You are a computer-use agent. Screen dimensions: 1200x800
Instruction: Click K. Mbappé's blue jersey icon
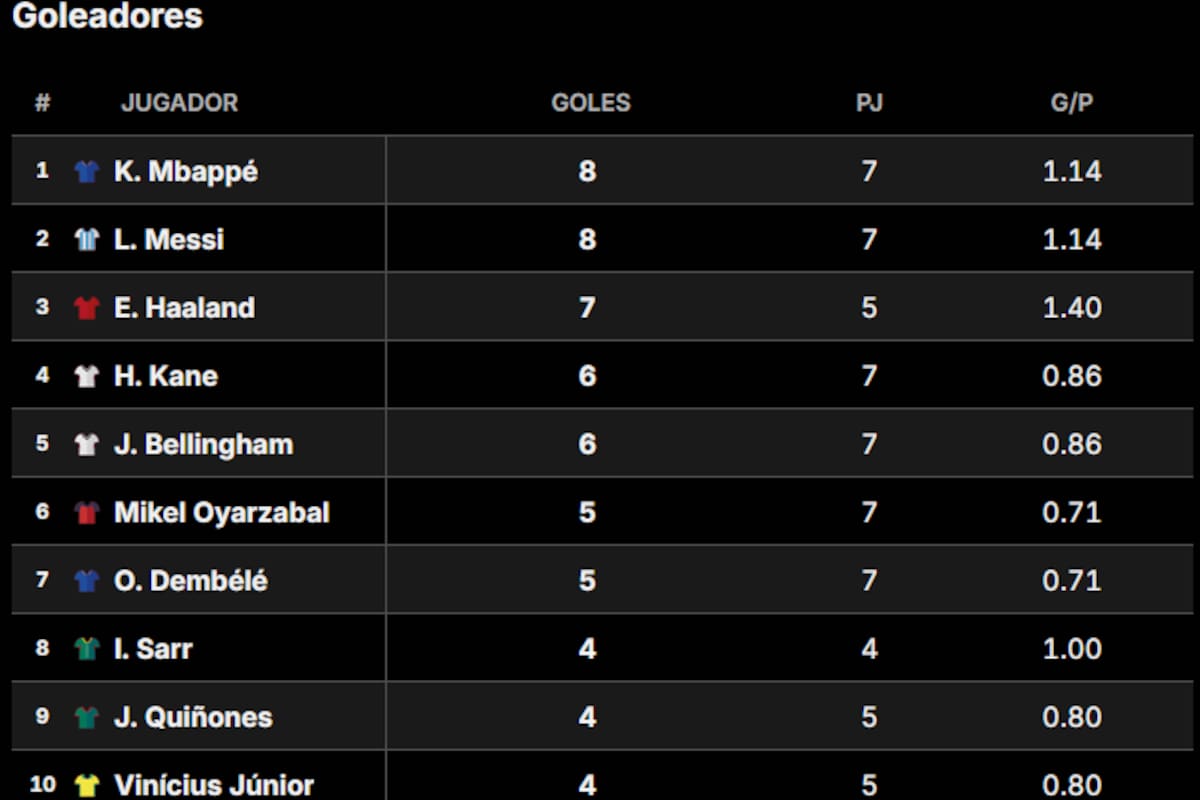[x=87, y=172]
